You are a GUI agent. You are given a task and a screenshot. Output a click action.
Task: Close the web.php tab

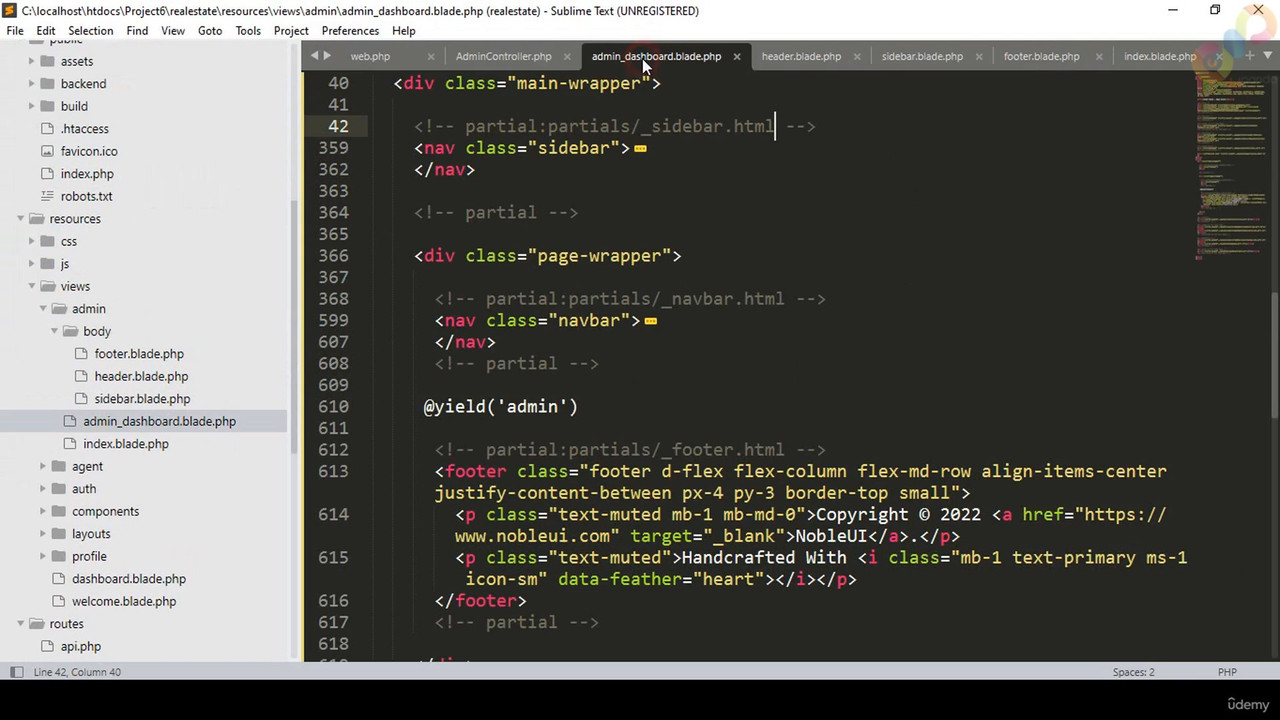(x=431, y=57)
